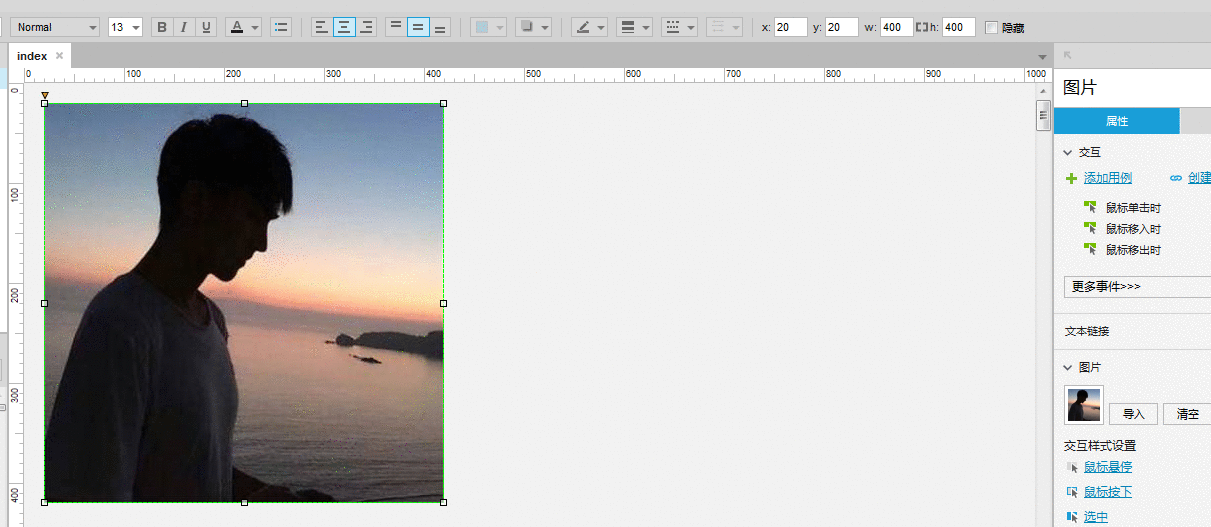Click the green plus add case icon

[x=1072, y=178]
